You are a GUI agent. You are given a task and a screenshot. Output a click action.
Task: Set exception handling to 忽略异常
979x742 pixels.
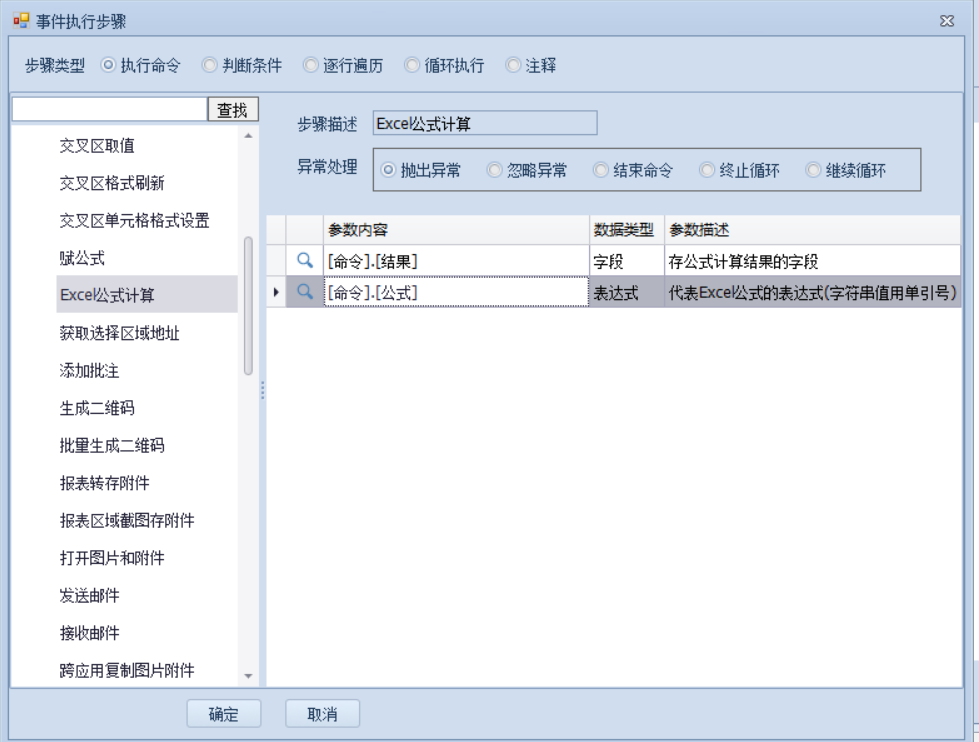point(495,171)
